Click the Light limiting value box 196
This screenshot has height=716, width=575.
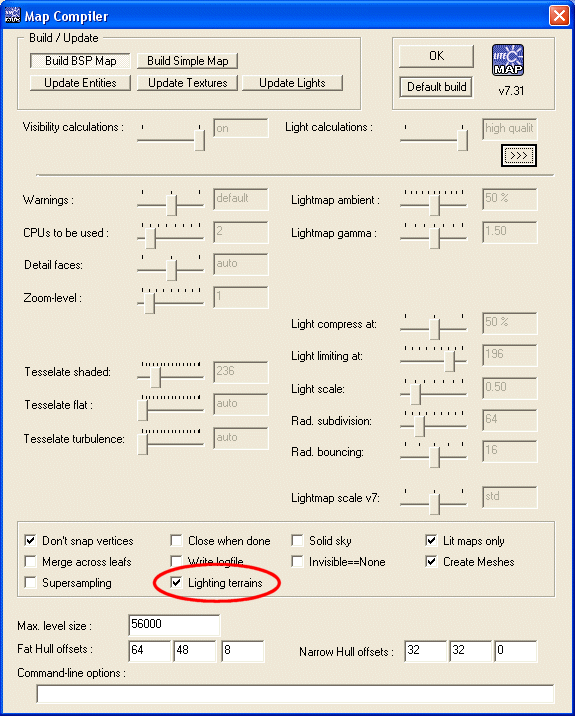510,355
